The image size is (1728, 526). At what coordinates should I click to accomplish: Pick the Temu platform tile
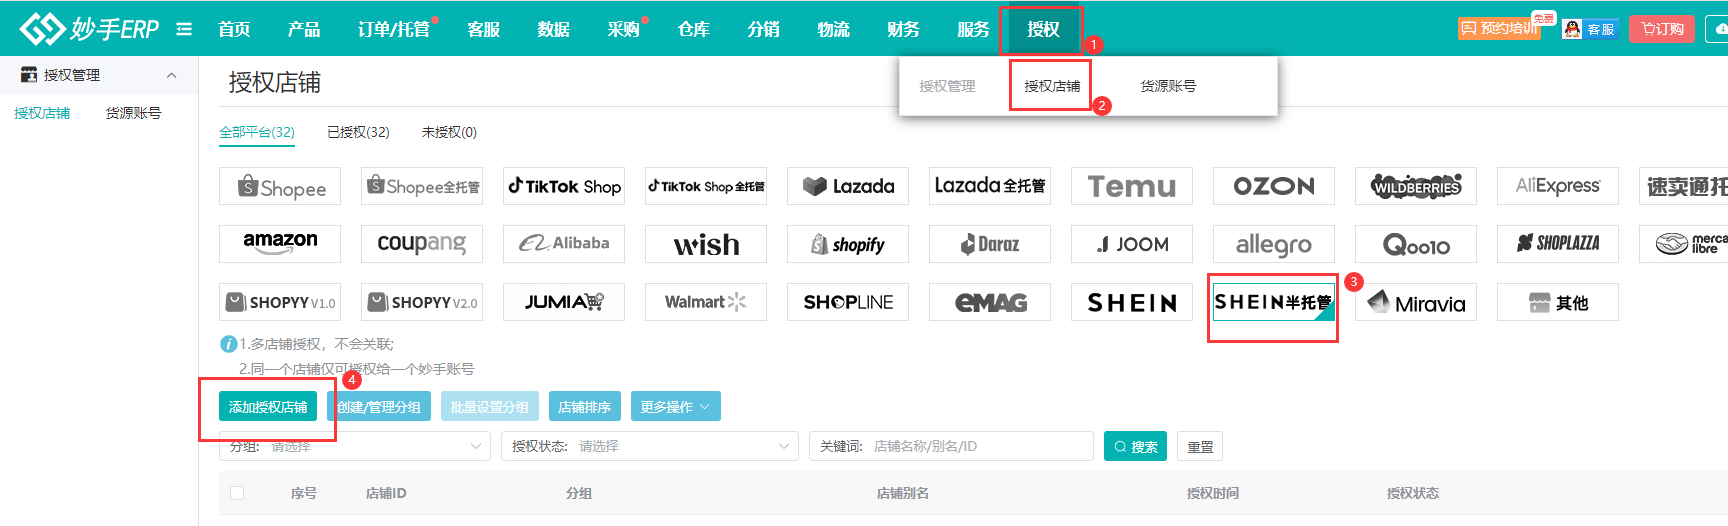coord(1132,186)
